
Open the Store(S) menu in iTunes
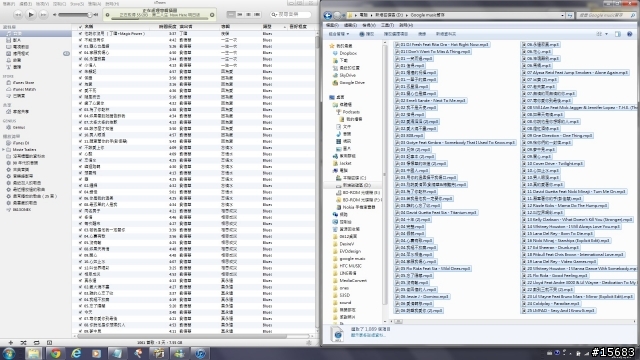(x=77, y=4)
